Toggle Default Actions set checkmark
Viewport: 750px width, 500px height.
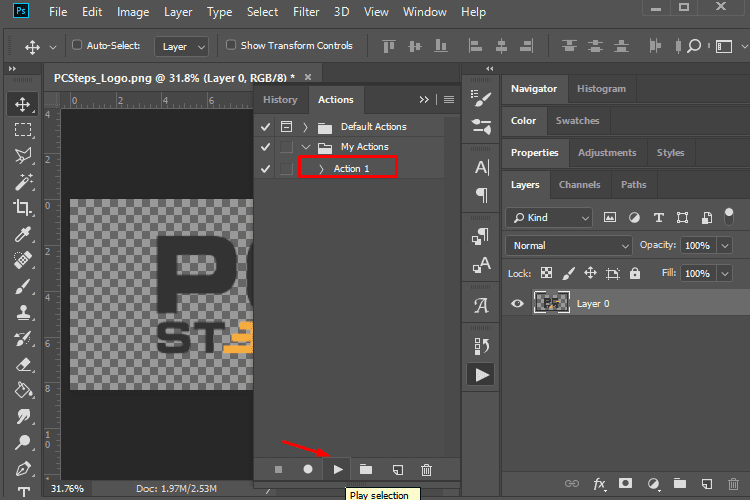pyautogui.click(x=265, y=127)
